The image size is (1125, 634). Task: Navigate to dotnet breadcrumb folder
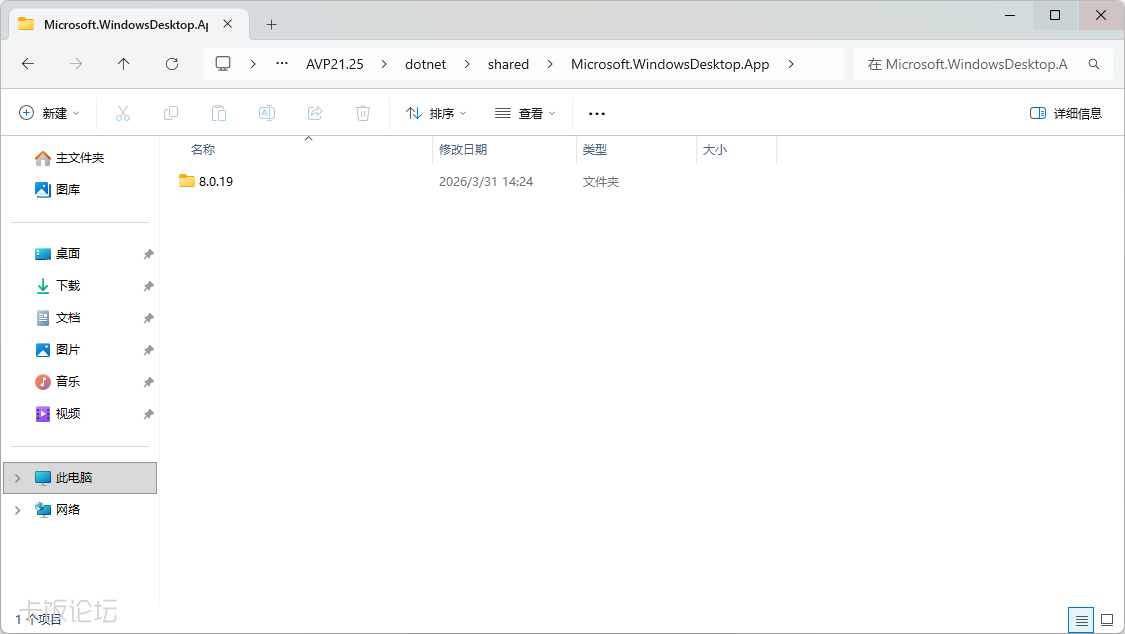(x=425, y=64)
